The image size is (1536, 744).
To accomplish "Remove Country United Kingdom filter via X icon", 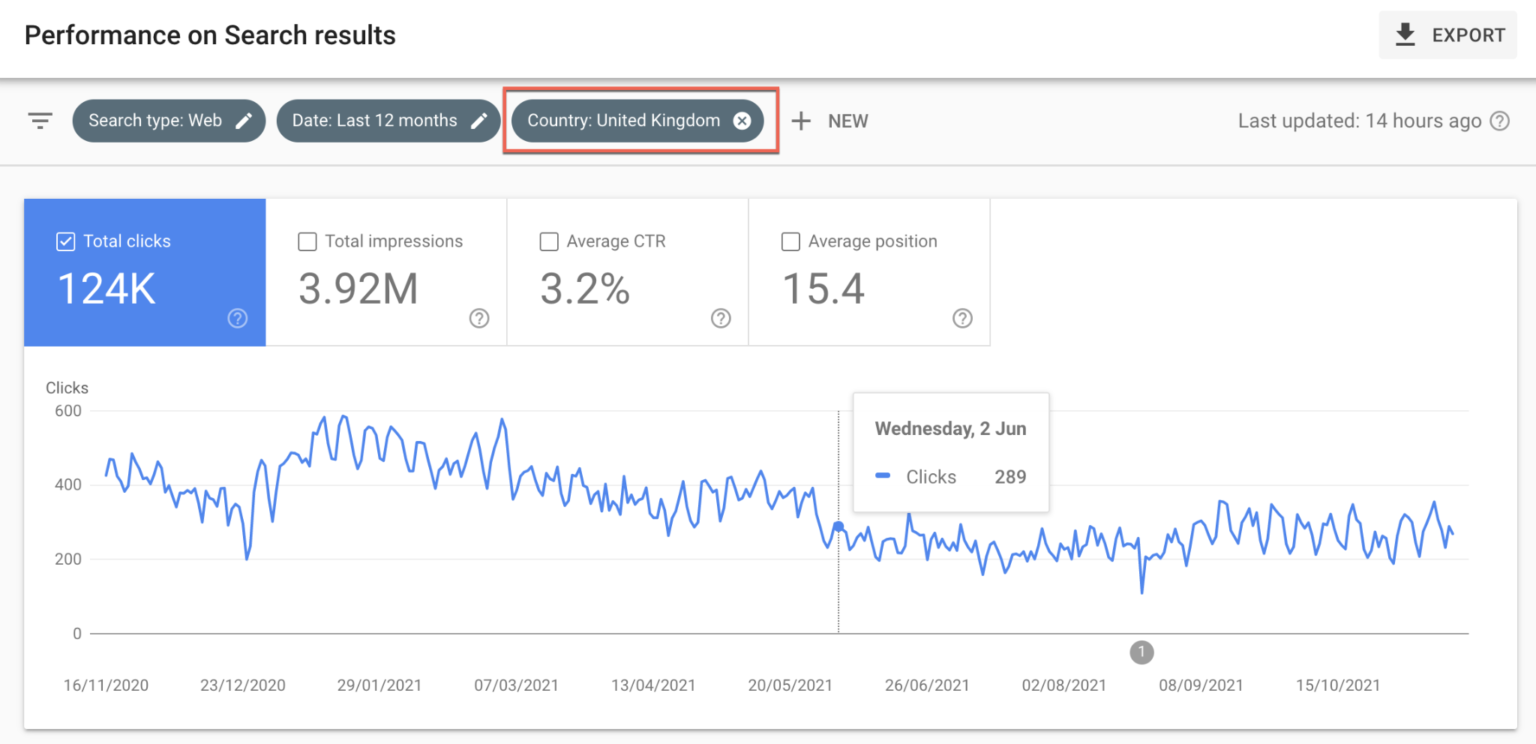I will 741,120.
